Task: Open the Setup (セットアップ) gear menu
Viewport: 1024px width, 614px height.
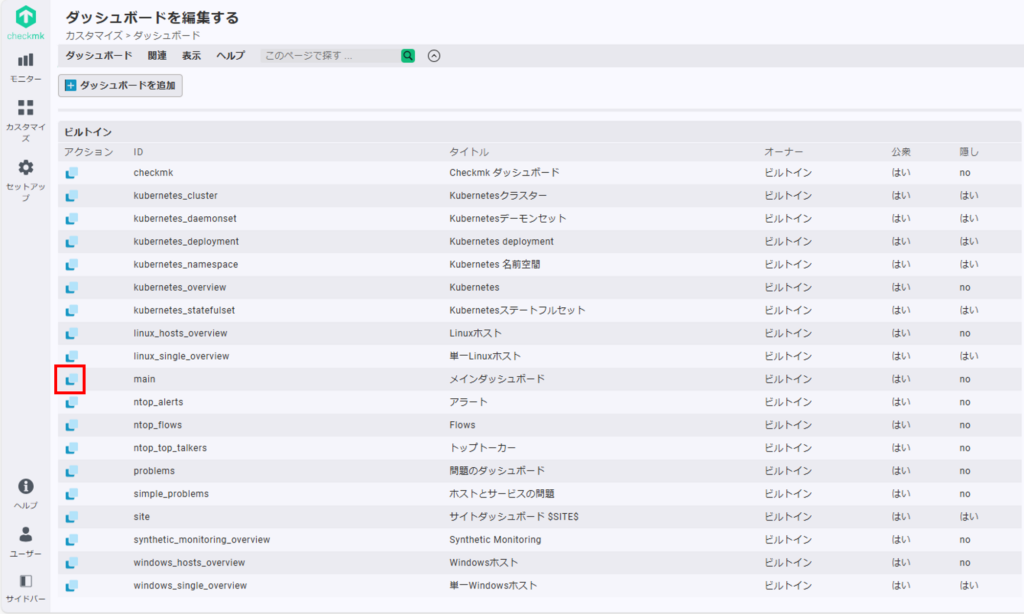Action: (25, 180)
